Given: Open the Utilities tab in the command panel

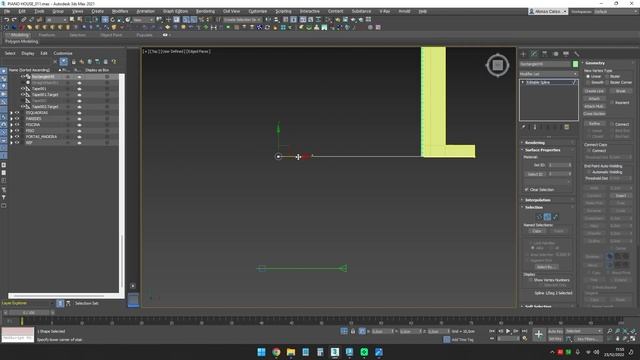Looking at the screenshot, I should click(576, 54).
